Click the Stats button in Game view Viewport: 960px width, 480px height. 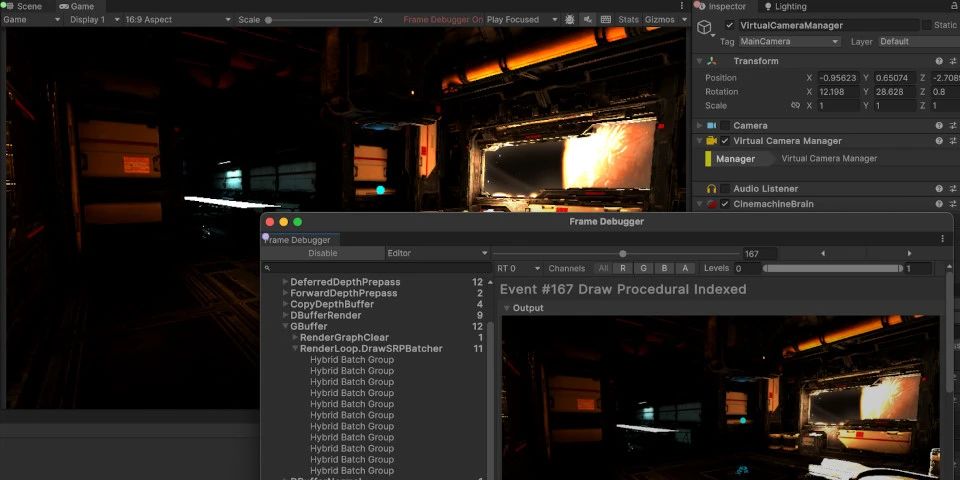point(628,19)
